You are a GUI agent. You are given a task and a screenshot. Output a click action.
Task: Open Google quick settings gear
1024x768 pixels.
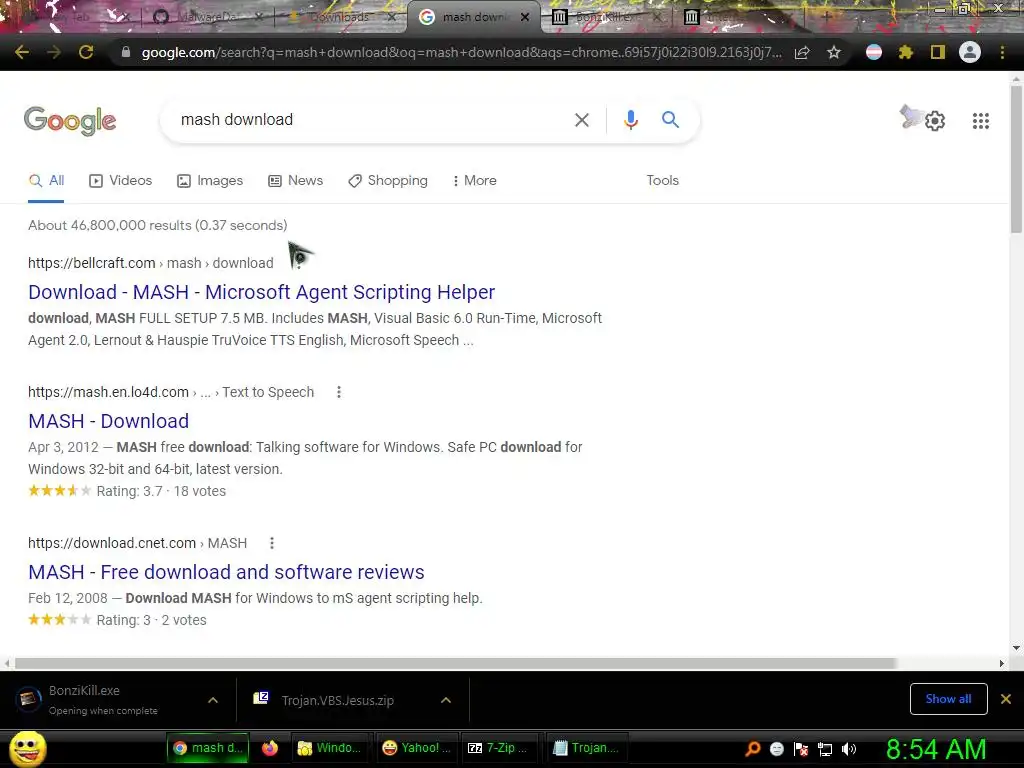coord(935,121)
